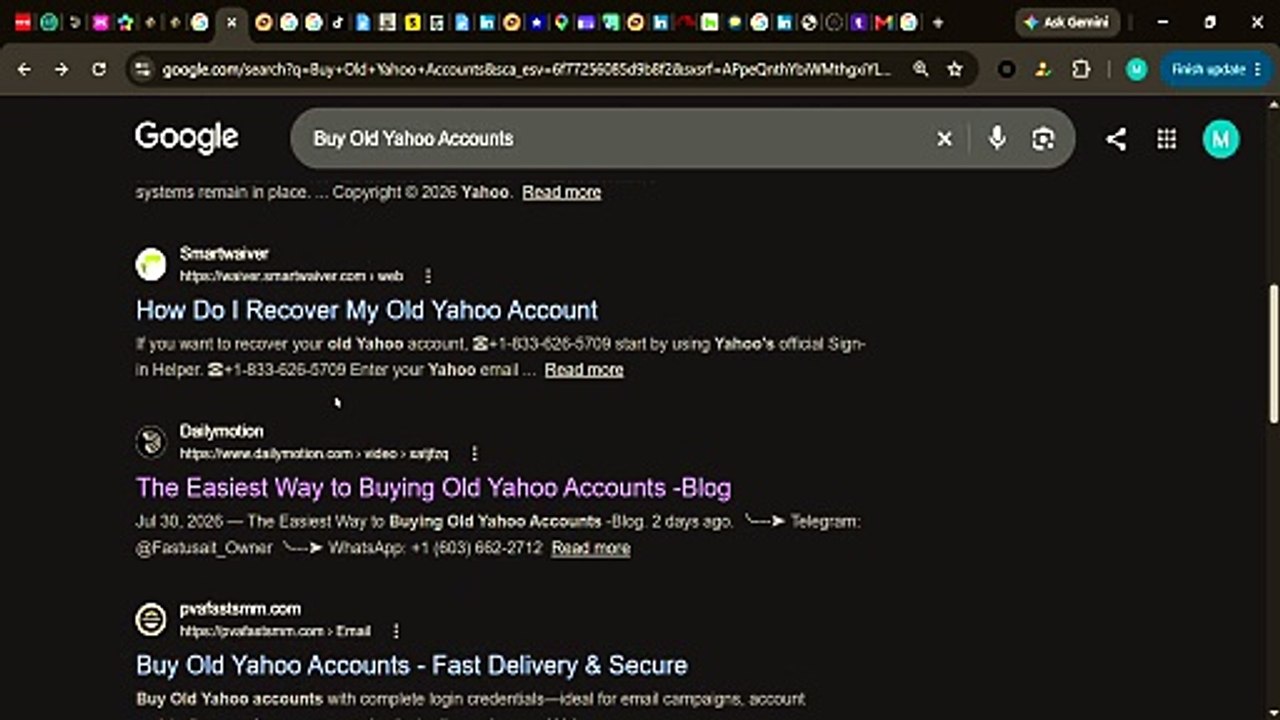Click the Dailymotion site name
The width and height of the screenshot is (1280, 720).
click(222, 432)
